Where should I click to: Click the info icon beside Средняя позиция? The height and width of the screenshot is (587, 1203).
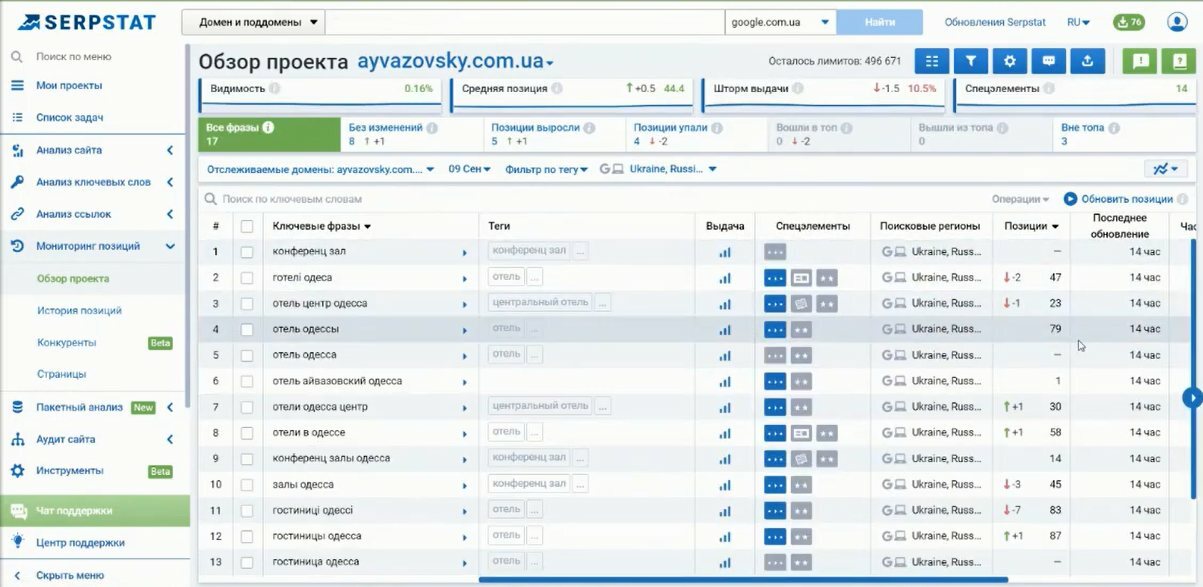point(558,89)
